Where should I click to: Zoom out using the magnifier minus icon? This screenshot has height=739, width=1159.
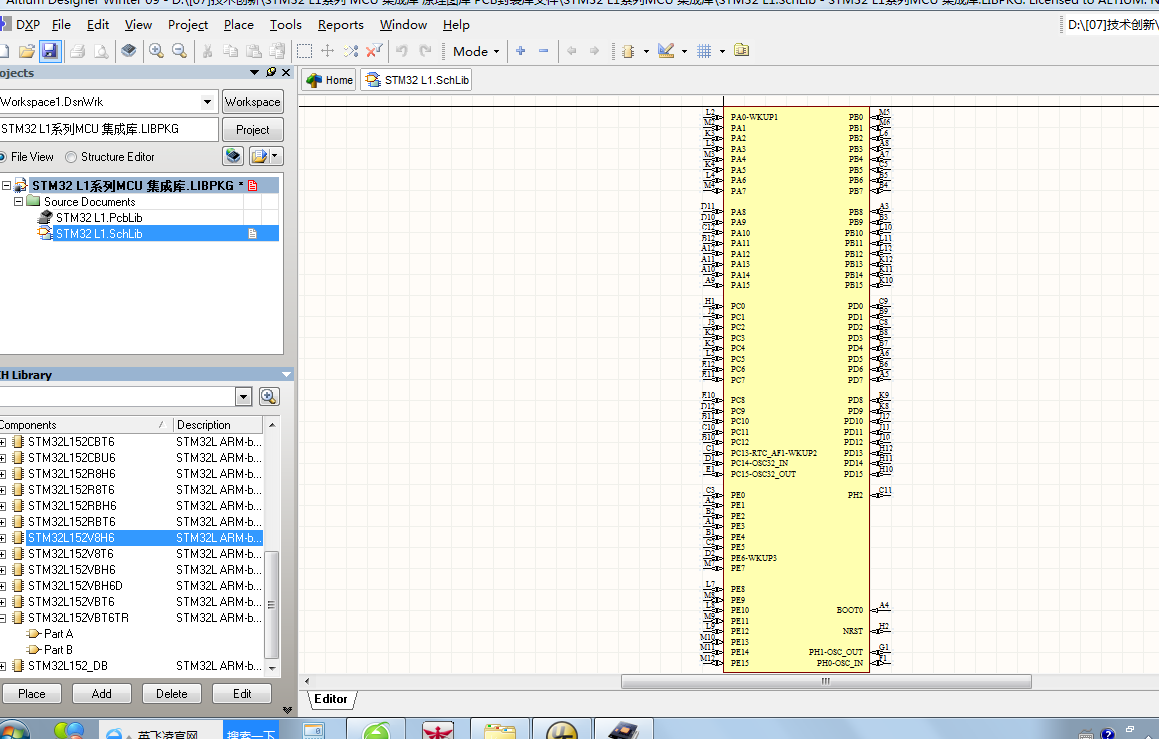coord(180,51)
